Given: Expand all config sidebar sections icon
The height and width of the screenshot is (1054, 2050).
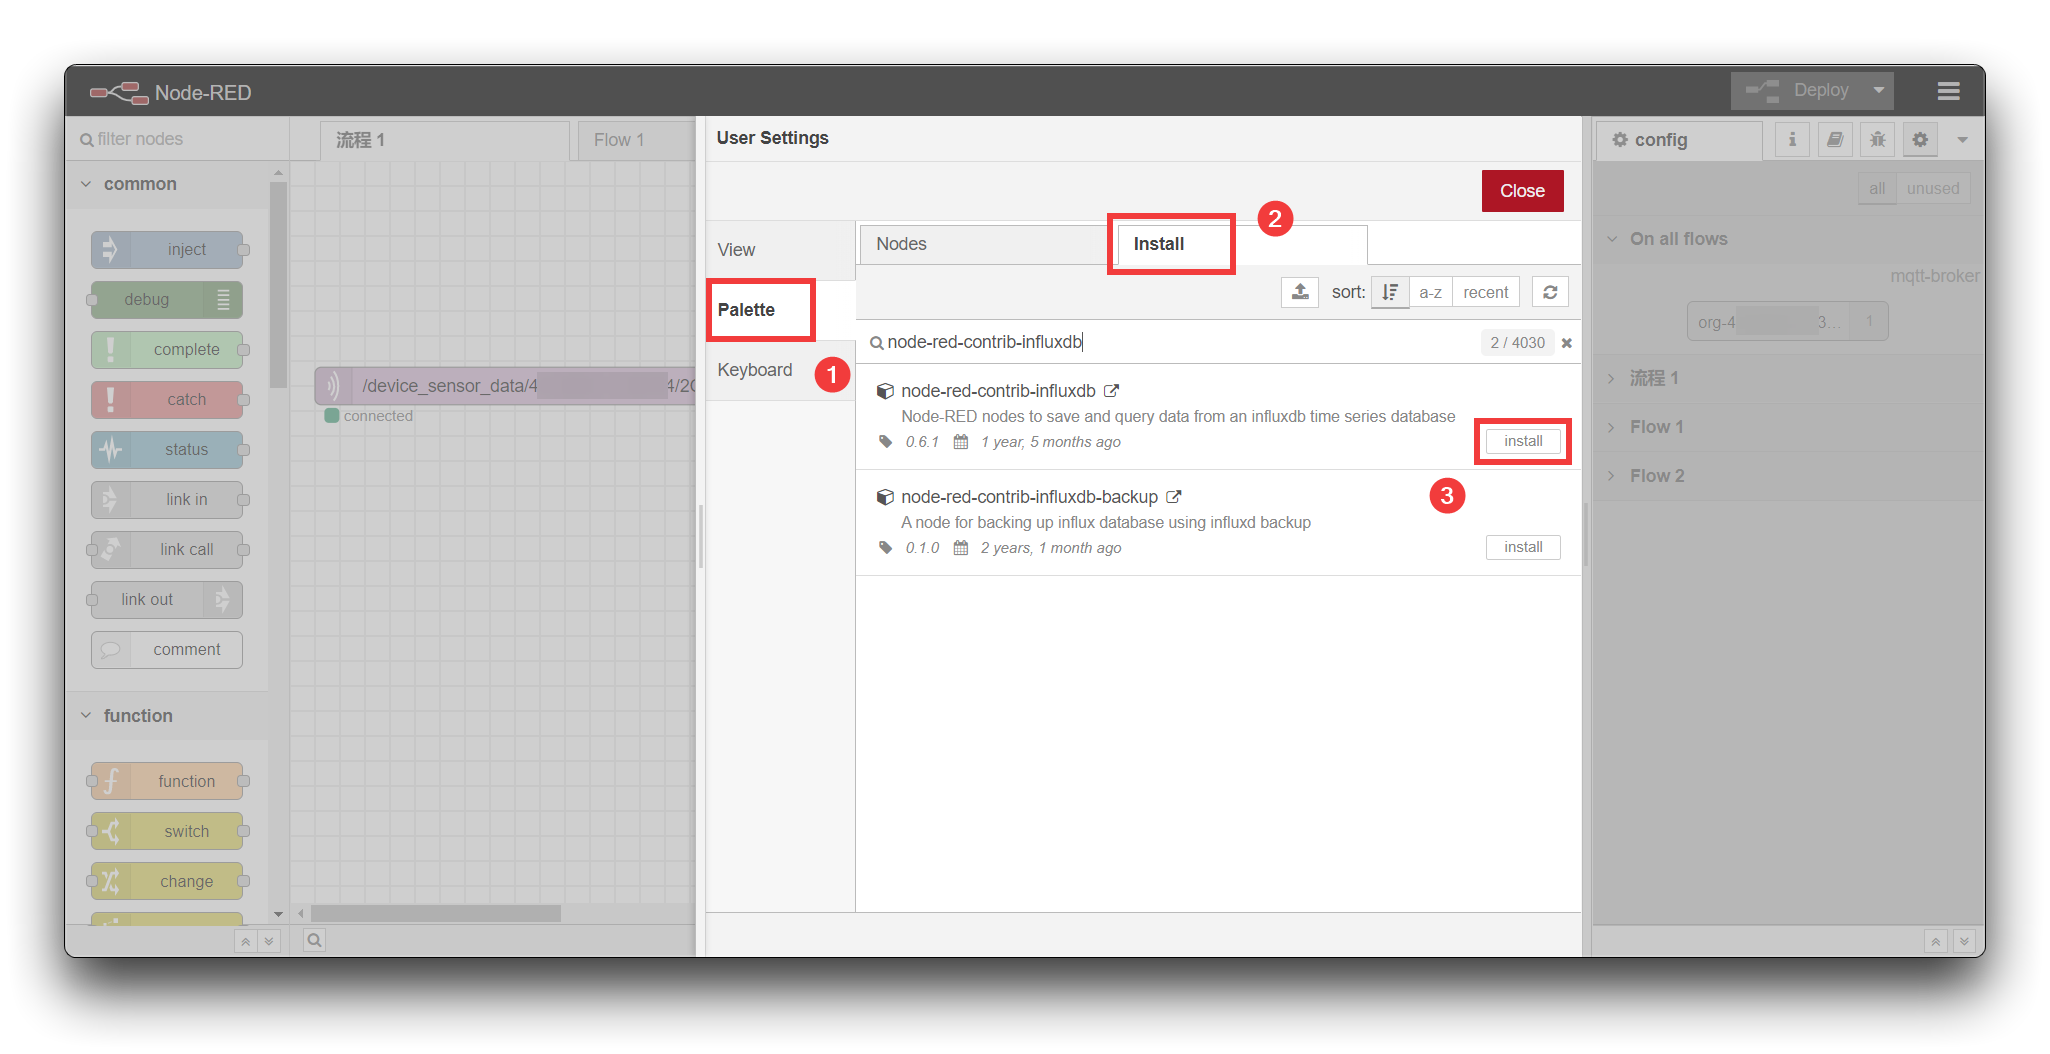Looking at the screenshot, I should [1964, 941].
